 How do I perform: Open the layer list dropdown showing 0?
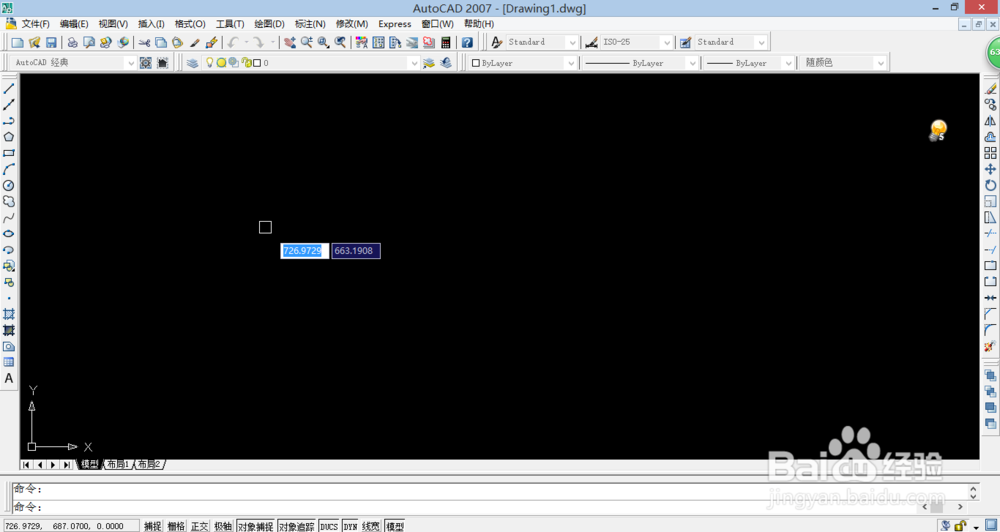point(413,63)
